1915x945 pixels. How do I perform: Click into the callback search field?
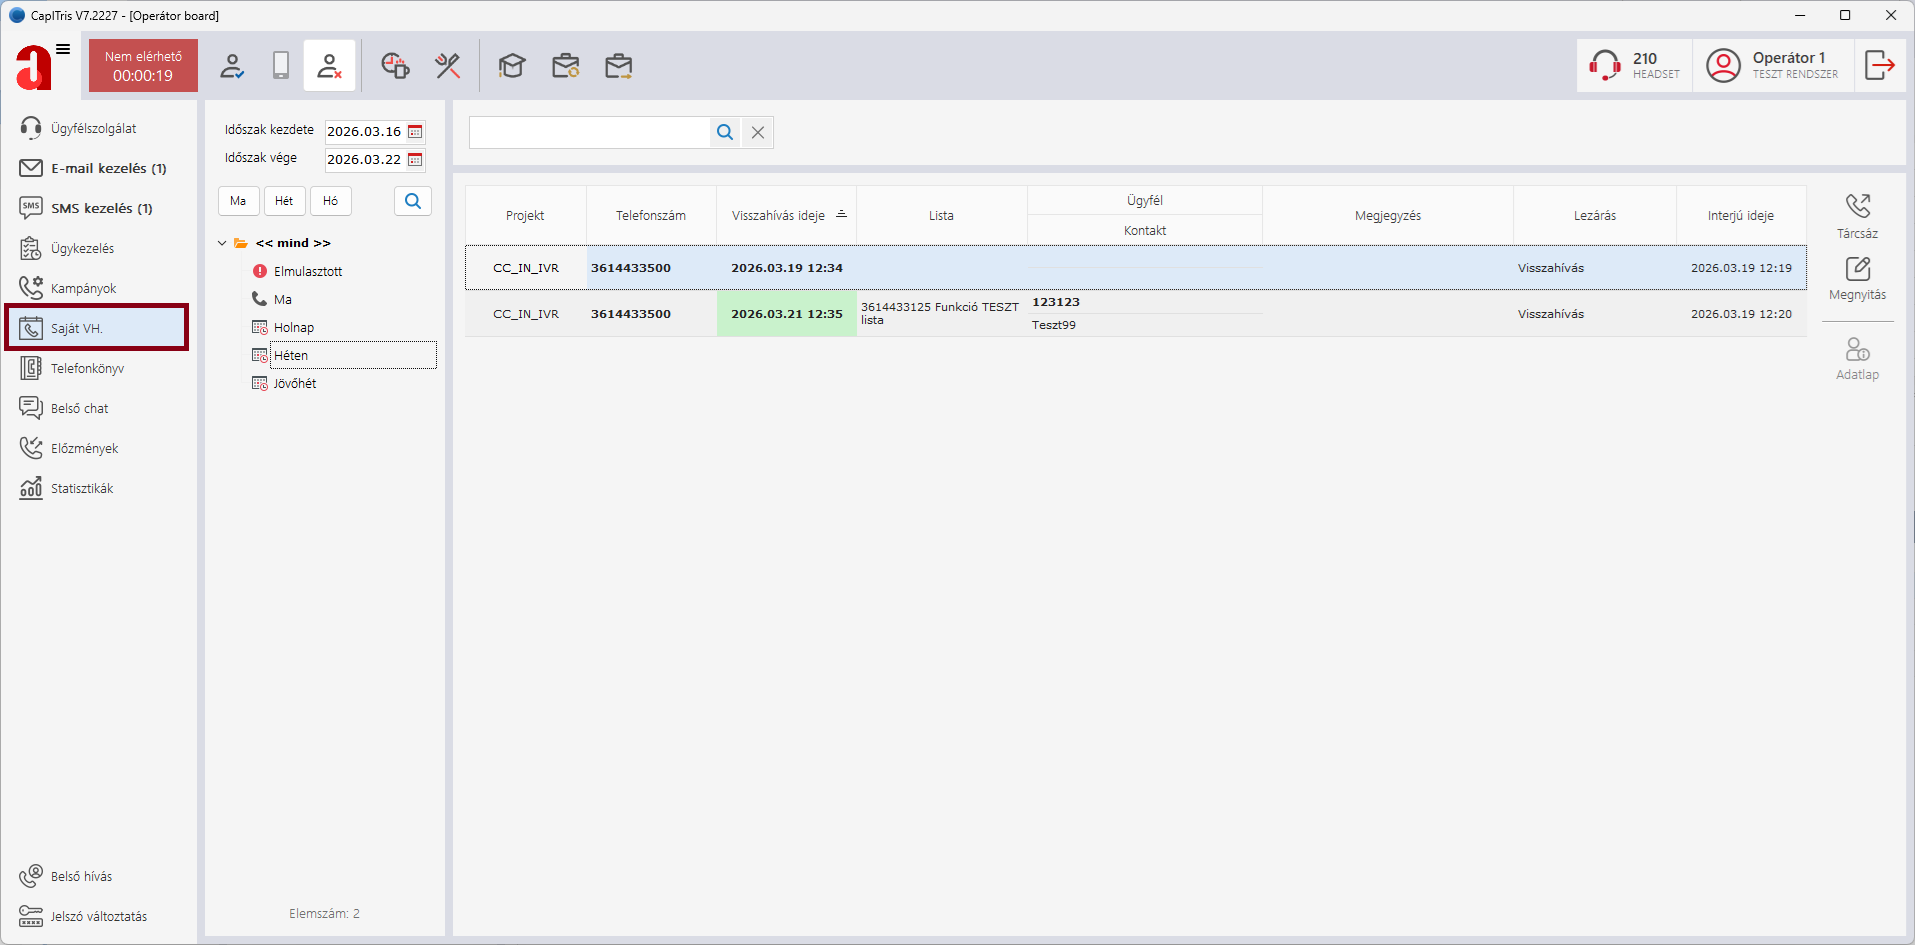(x=589, y=132)
